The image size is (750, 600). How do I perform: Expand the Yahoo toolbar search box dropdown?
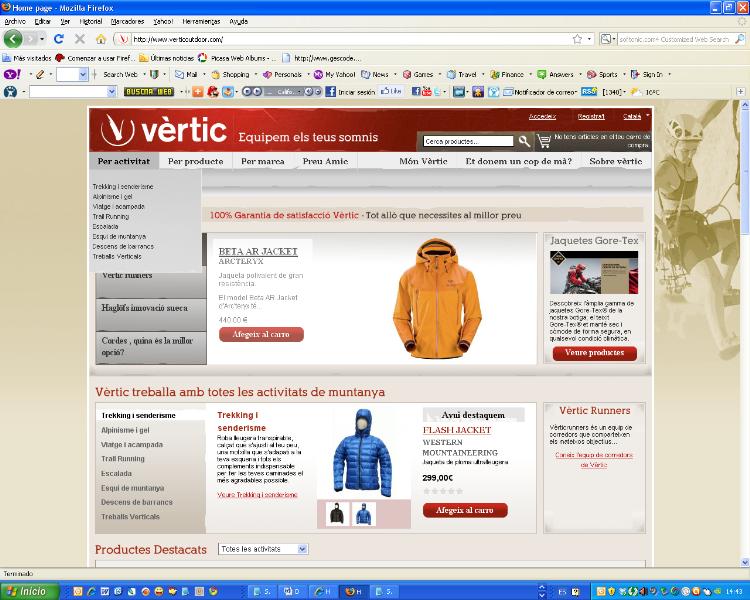(83, 74)
